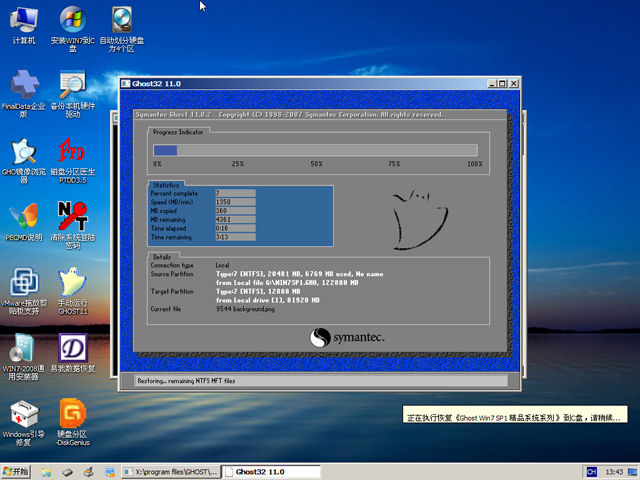Viewport: 640px width, 480px height.
Task: Click the Ghost progress indicator bar
Action: (315, 150)
